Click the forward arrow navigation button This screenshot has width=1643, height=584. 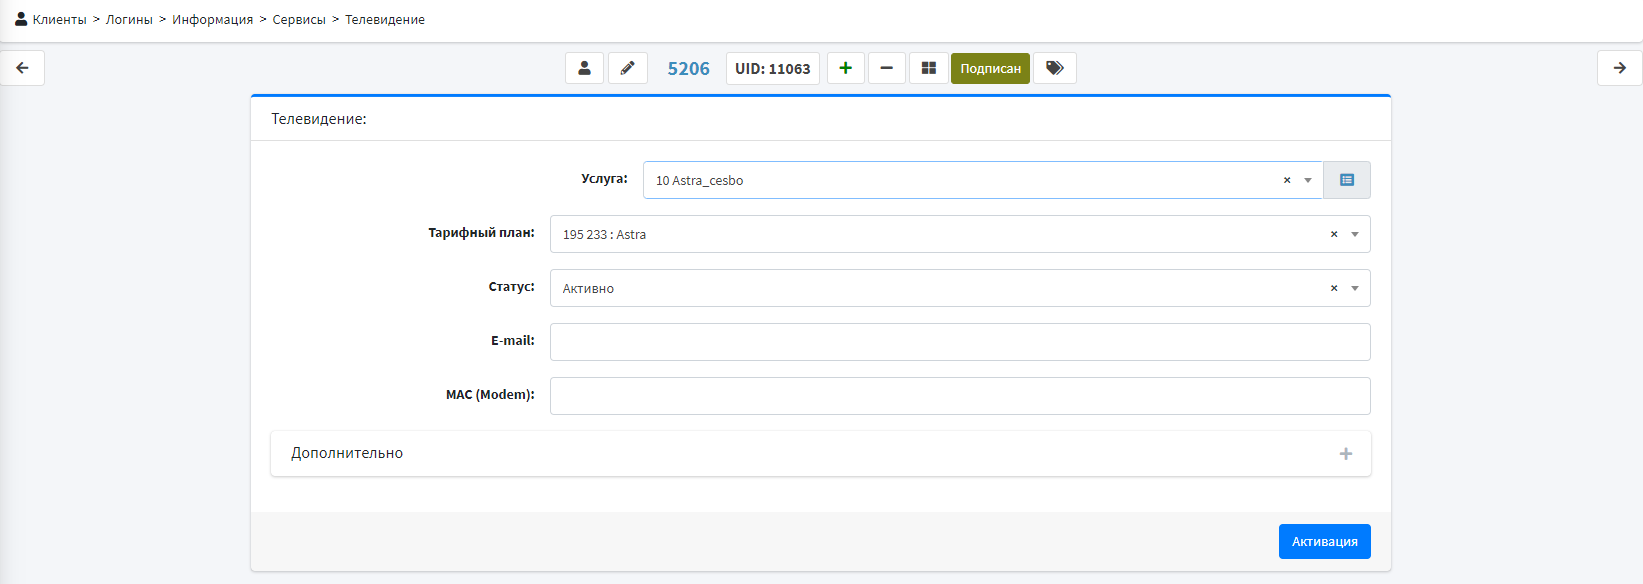[x=1619, y=68]
